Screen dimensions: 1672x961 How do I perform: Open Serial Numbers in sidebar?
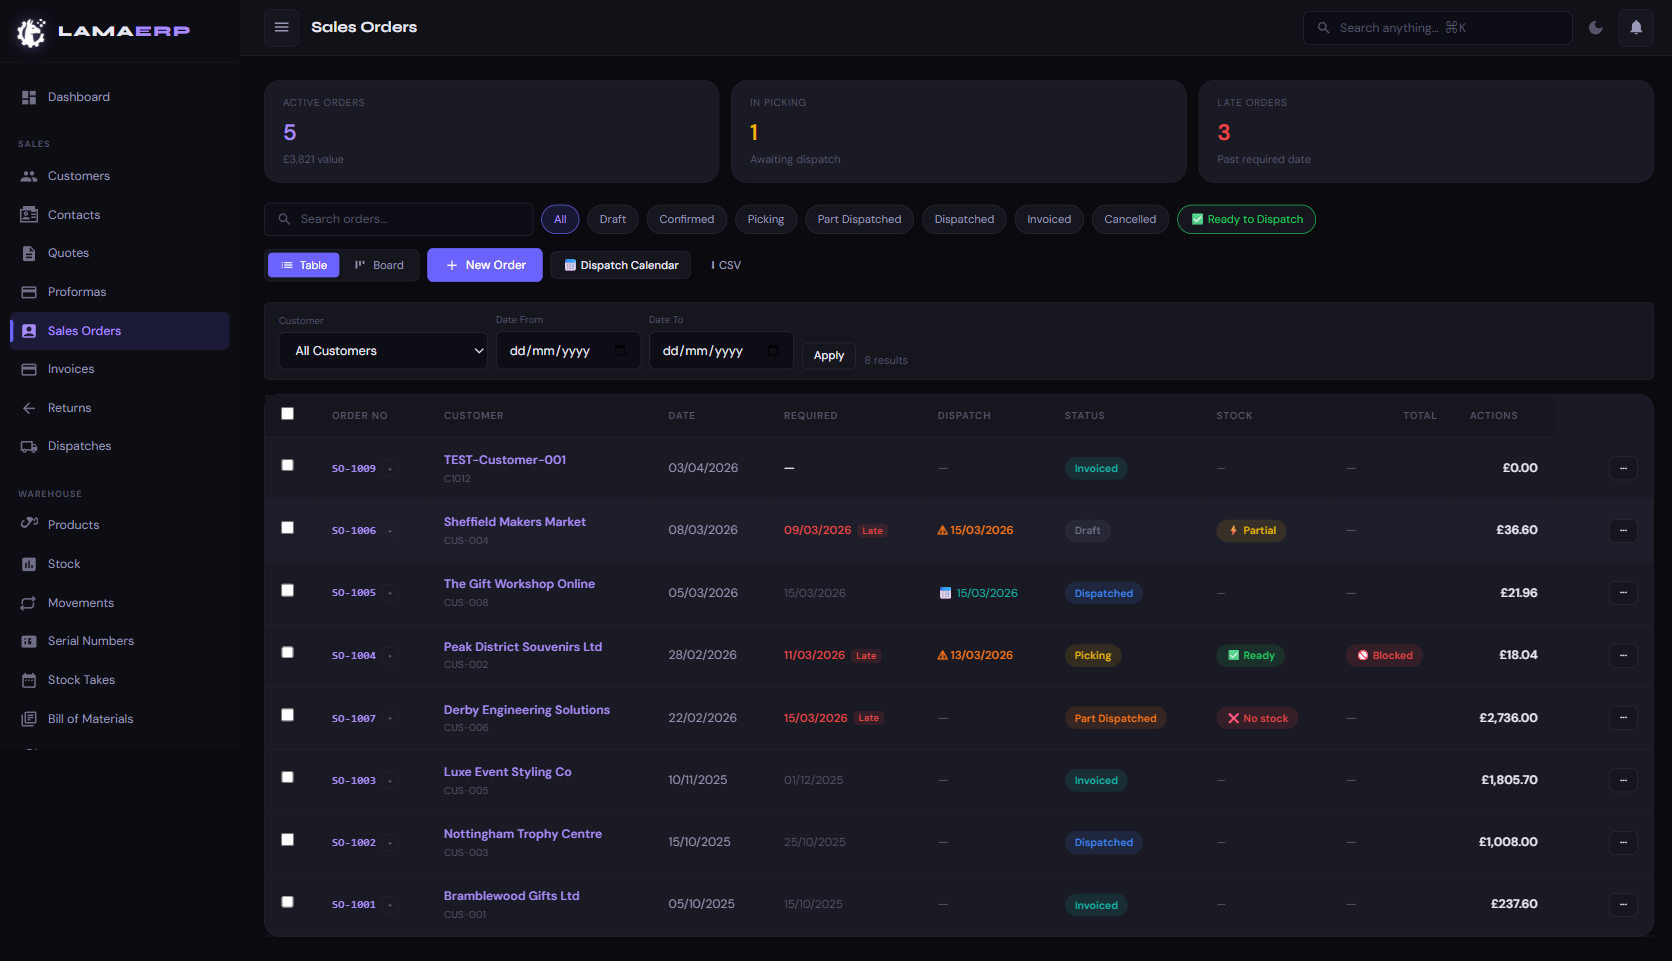point(90,641)
